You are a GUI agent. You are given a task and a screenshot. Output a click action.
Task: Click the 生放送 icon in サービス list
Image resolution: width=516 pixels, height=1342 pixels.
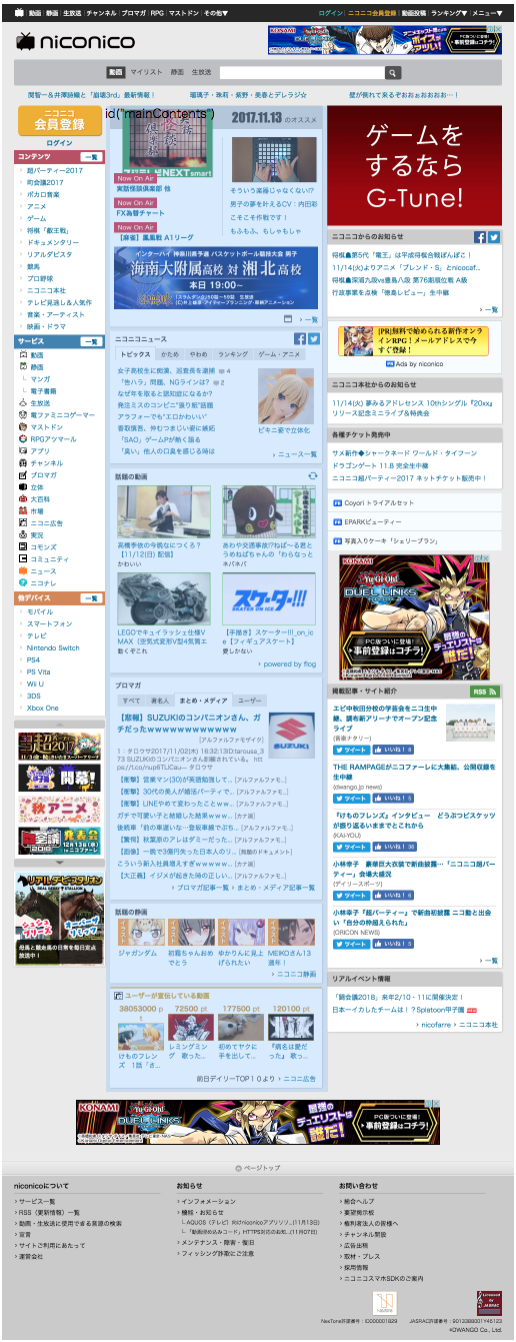[21, 403]
